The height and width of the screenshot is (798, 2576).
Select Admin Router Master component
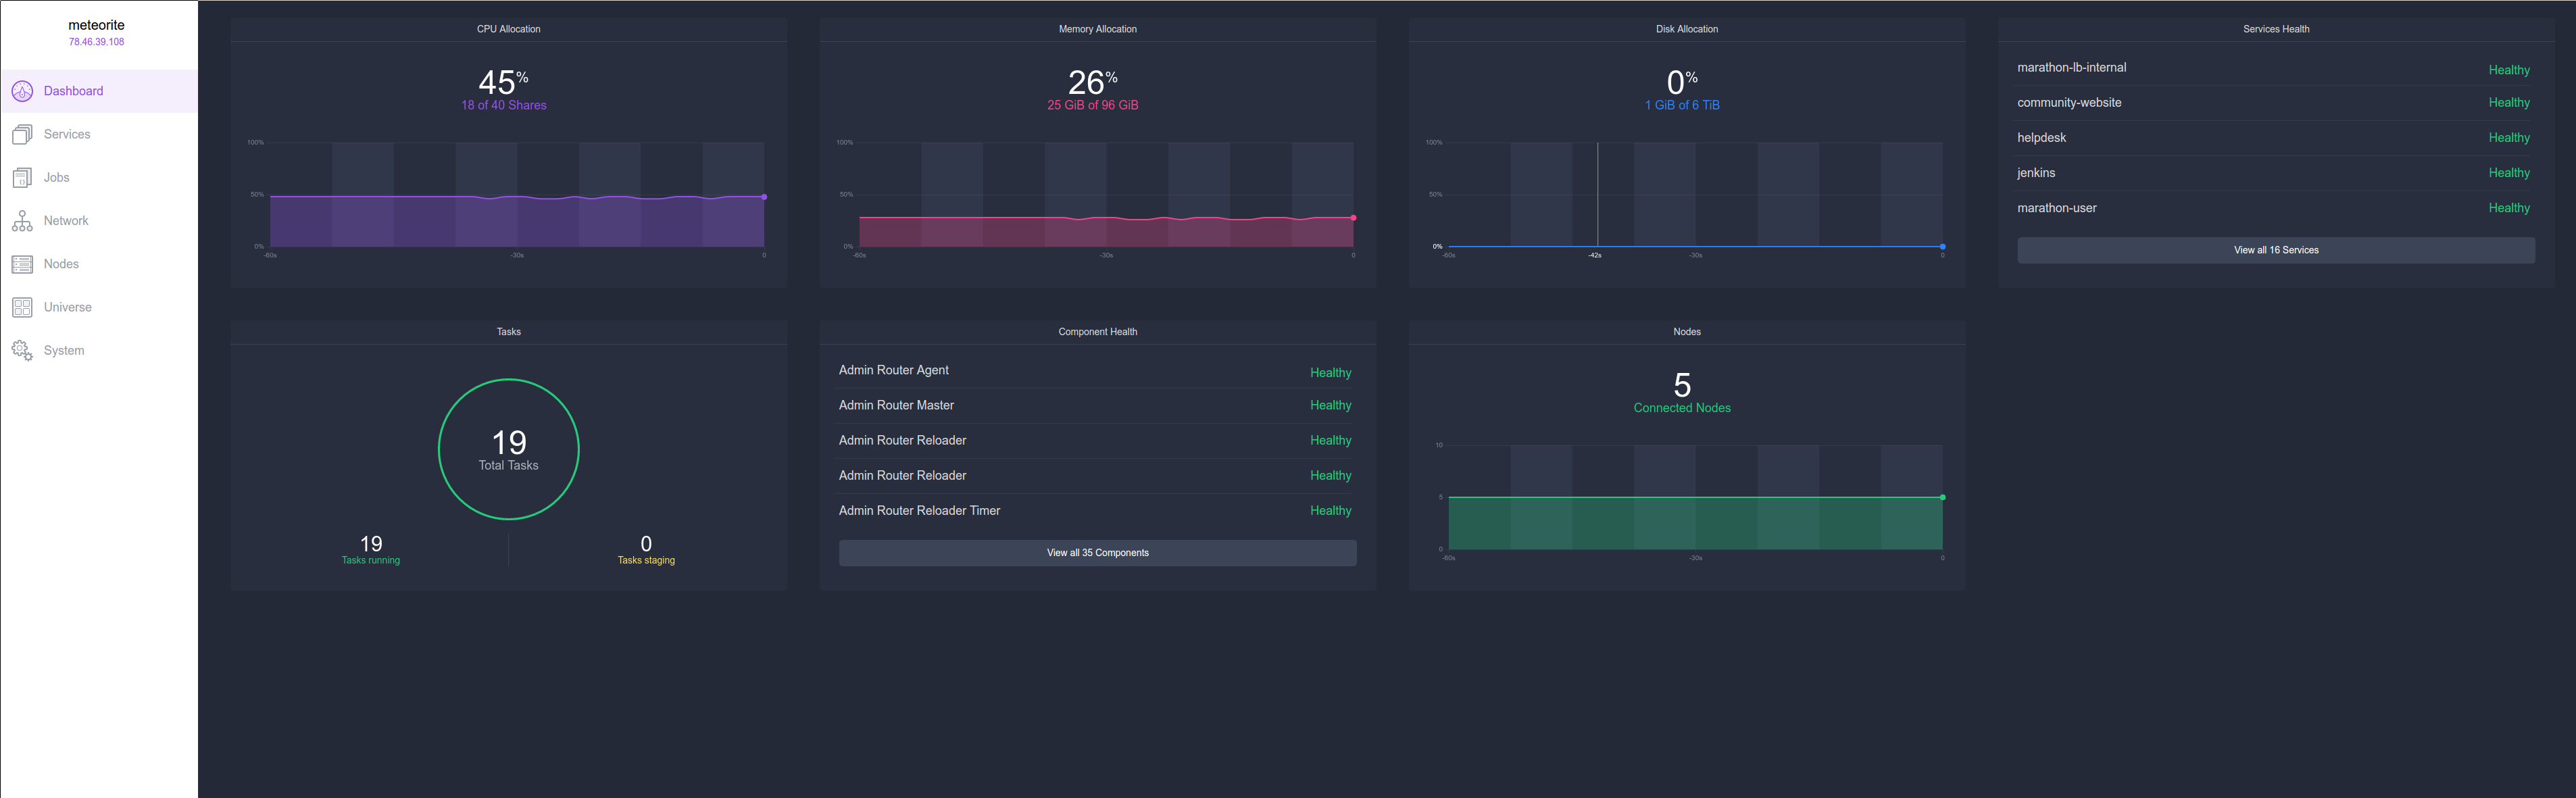(896, 405)
